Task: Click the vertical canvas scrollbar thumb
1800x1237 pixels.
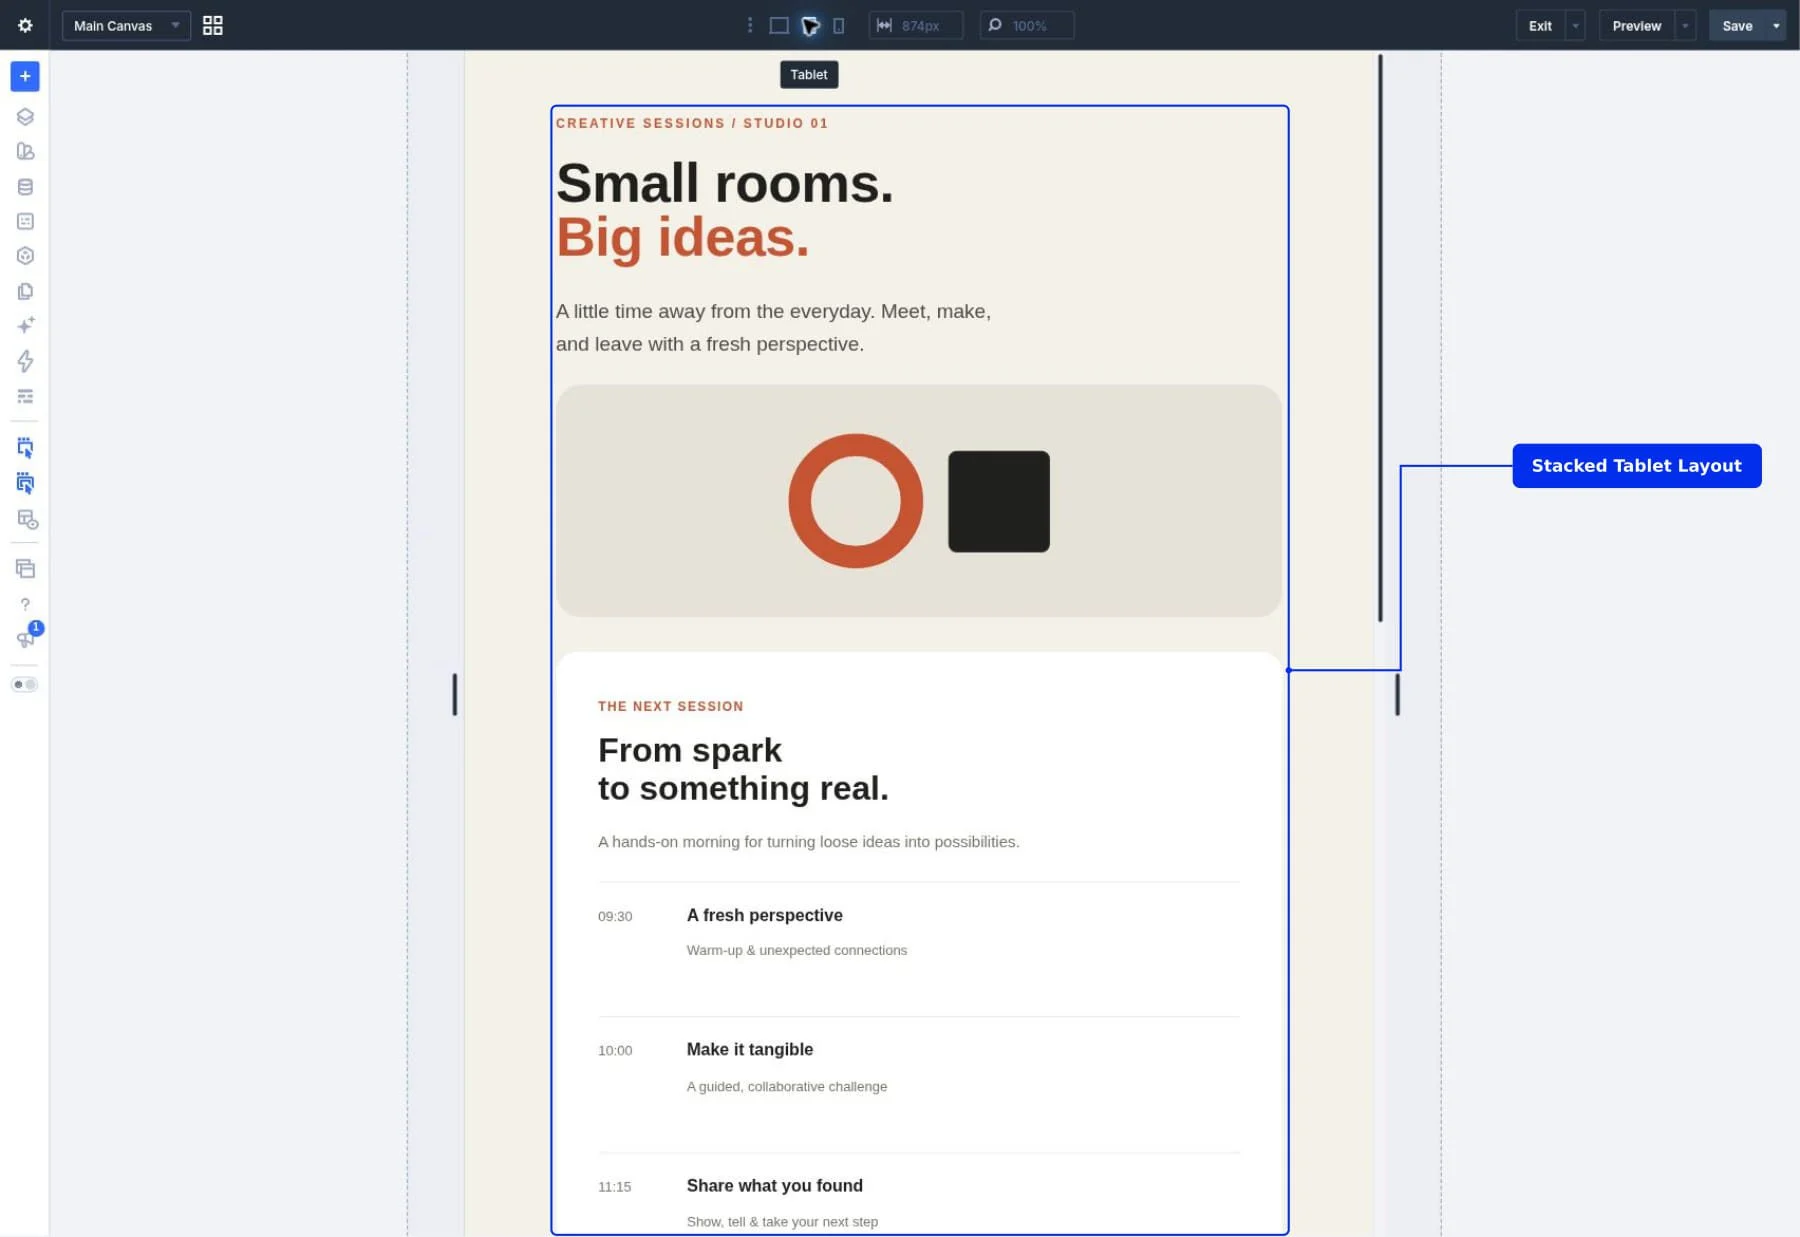Action: coord(1380,337)
